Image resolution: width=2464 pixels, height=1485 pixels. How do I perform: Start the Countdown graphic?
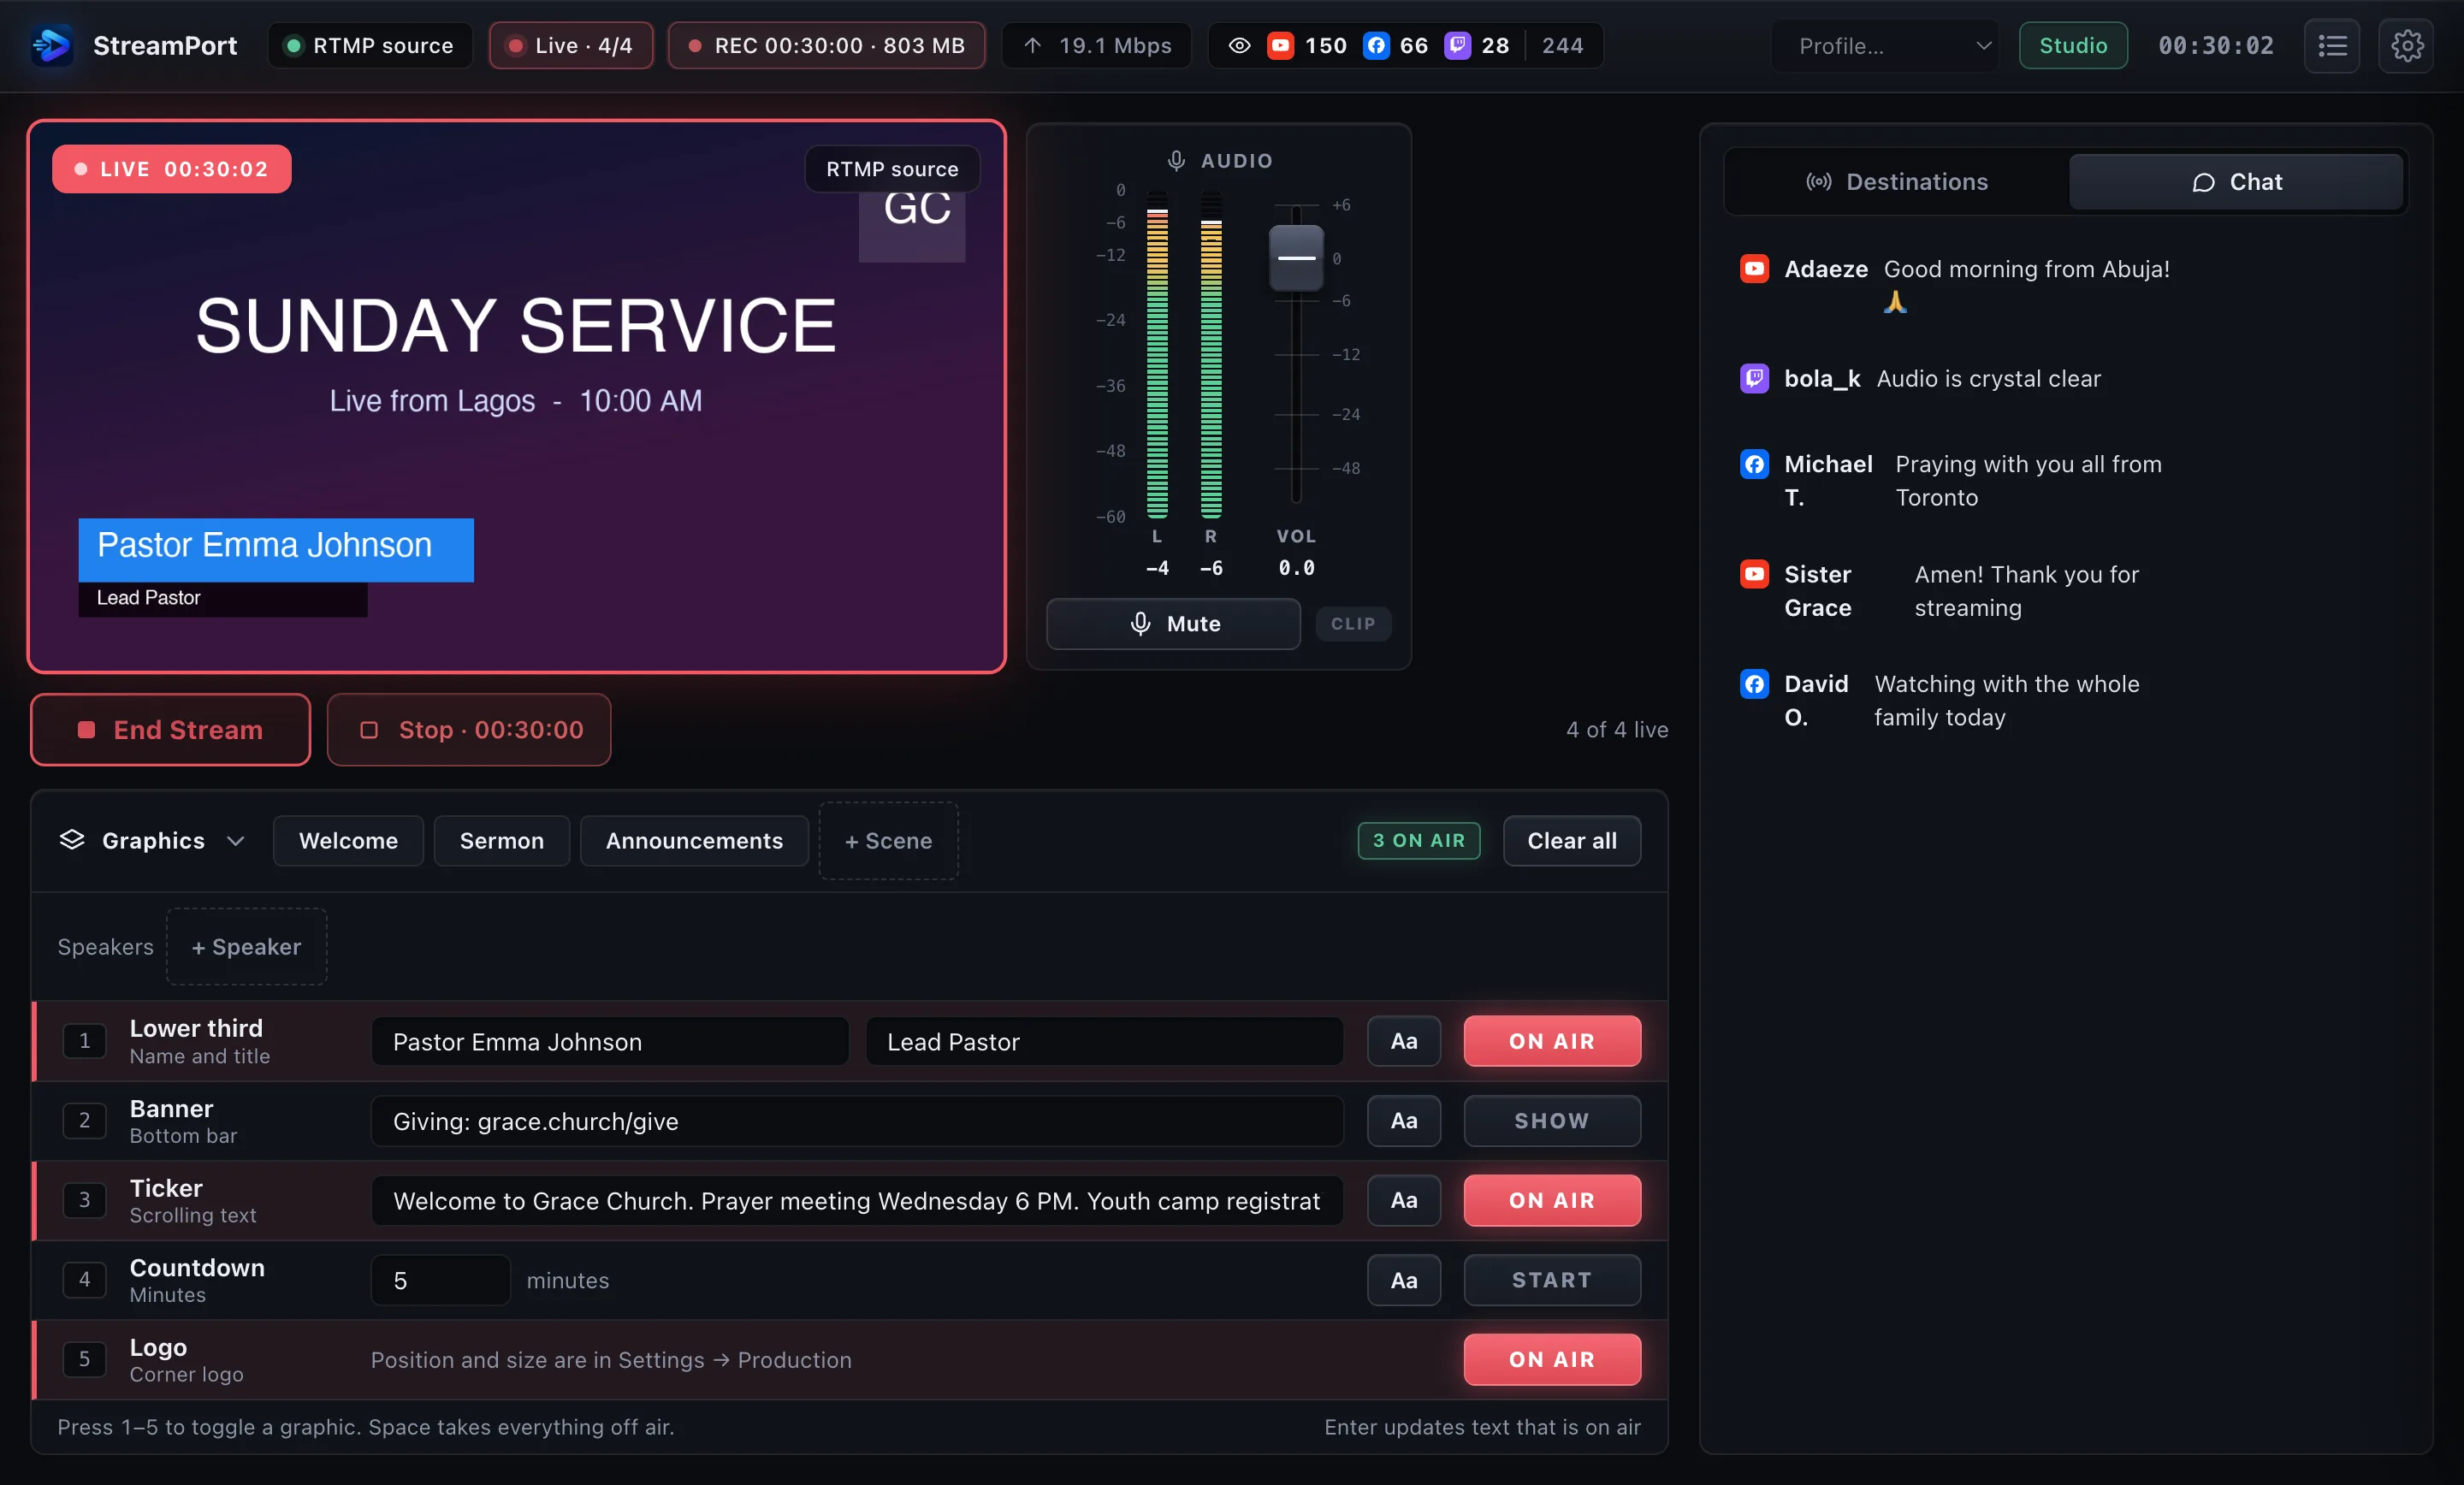pyautogui.click(x=1552, y=1280)
